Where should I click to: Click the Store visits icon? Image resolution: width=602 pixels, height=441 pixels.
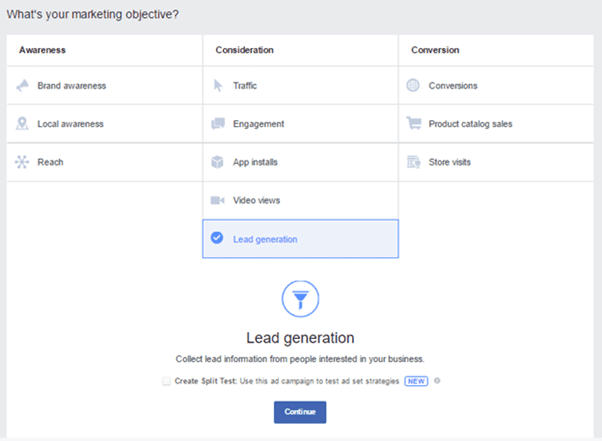412,162
